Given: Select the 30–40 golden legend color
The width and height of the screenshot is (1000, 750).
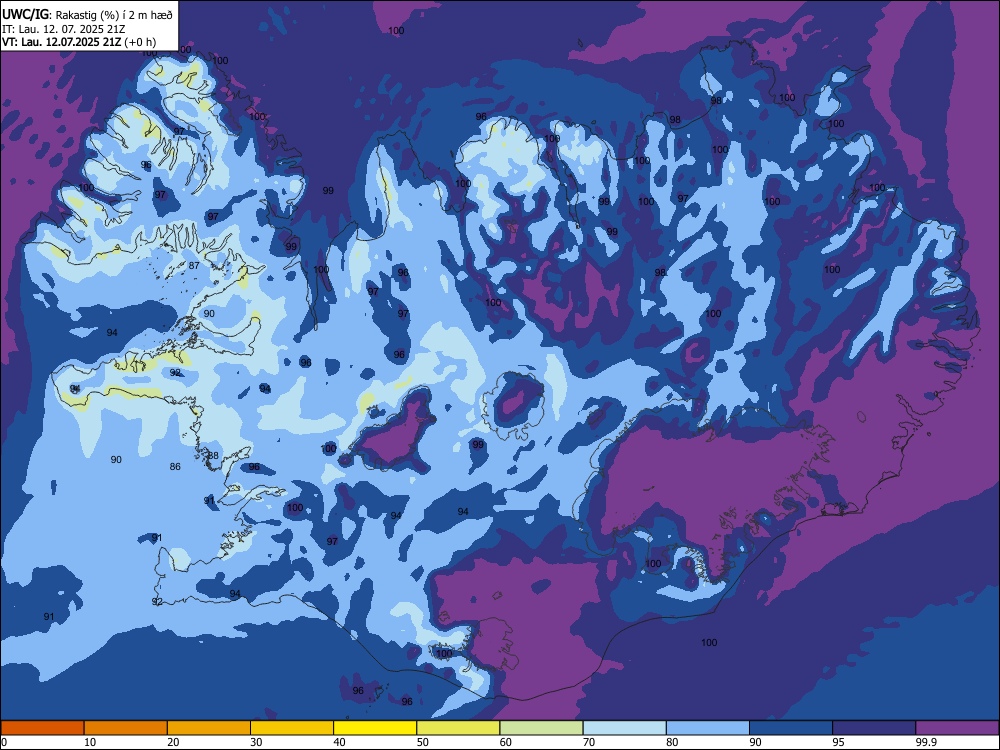Looking at the screenshot, I should (x=292, y=728).
